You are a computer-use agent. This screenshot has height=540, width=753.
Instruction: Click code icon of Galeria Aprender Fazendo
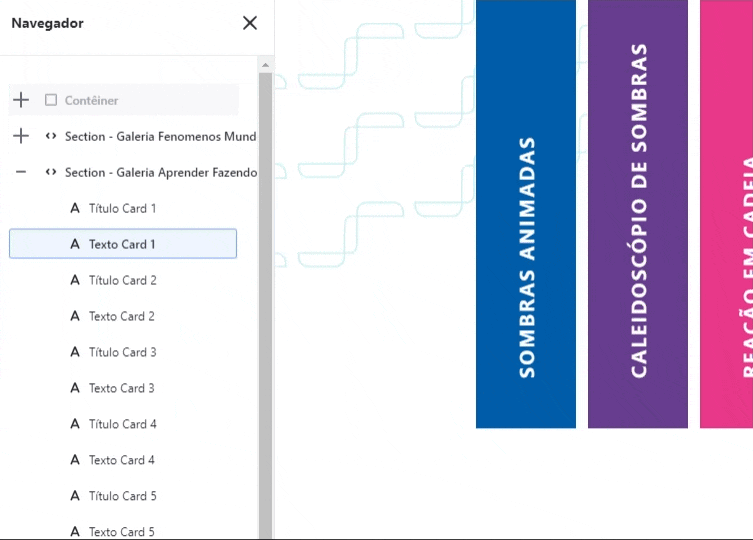click(51, 172)
